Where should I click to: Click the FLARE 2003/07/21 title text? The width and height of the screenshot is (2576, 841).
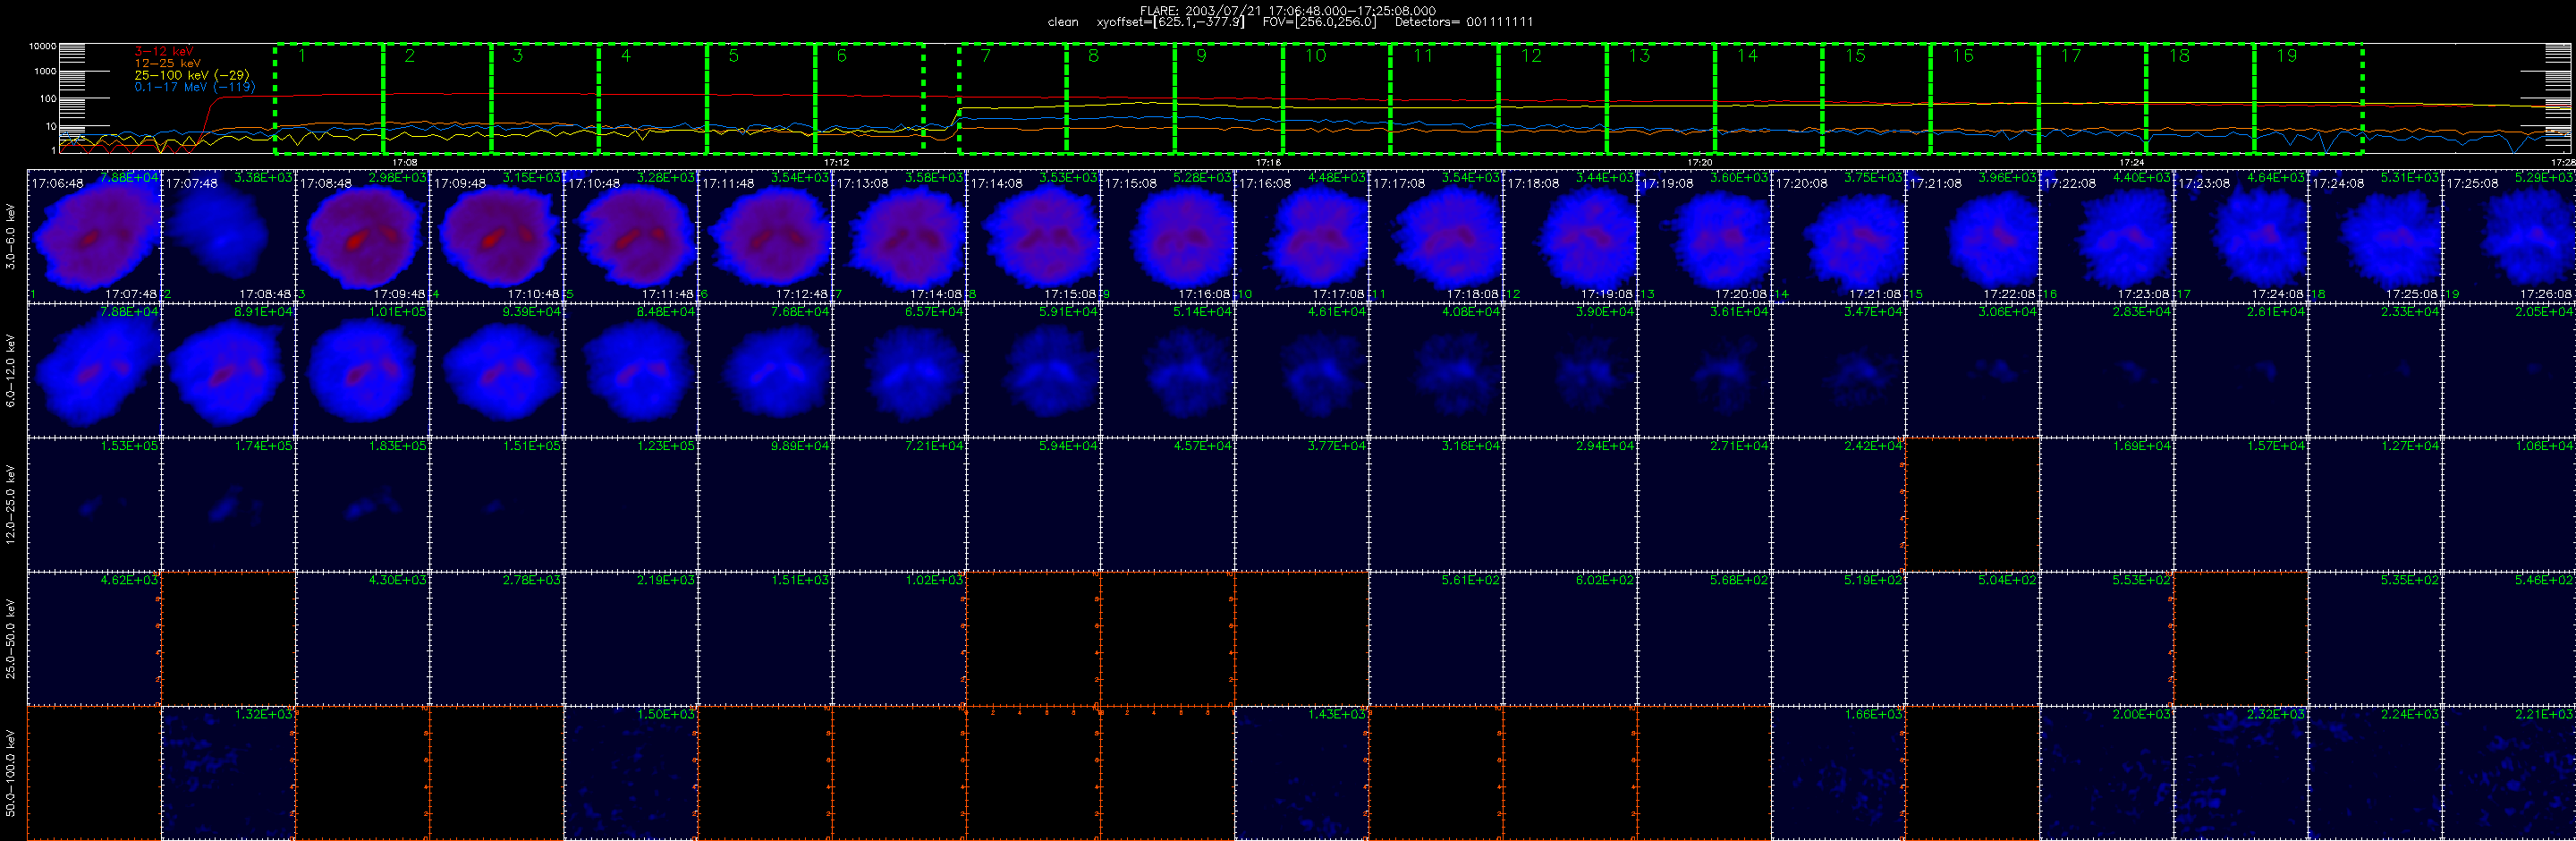click(x=1288, y=11)
